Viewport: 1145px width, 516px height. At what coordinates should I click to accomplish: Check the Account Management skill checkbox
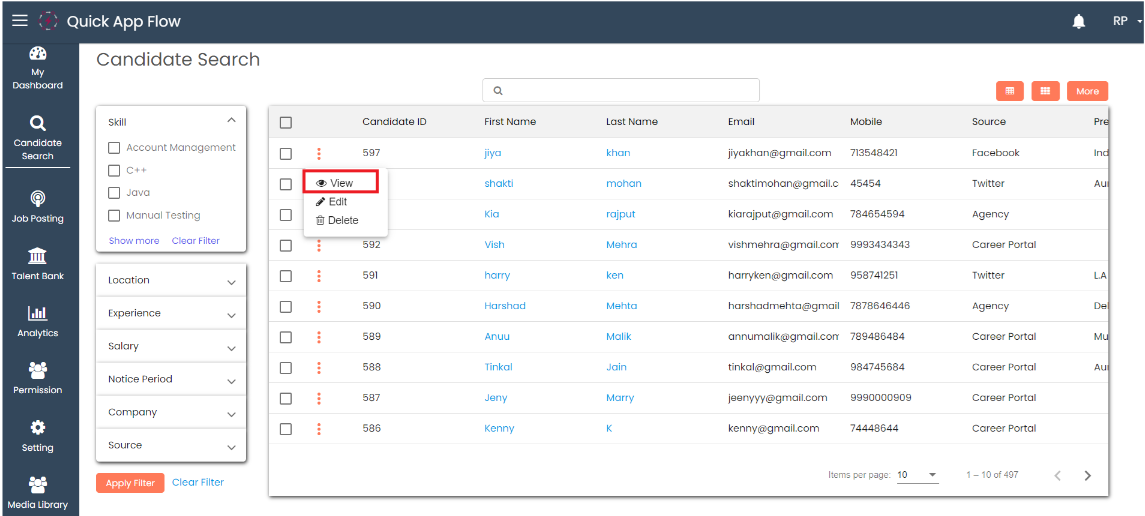click(114, 148)
